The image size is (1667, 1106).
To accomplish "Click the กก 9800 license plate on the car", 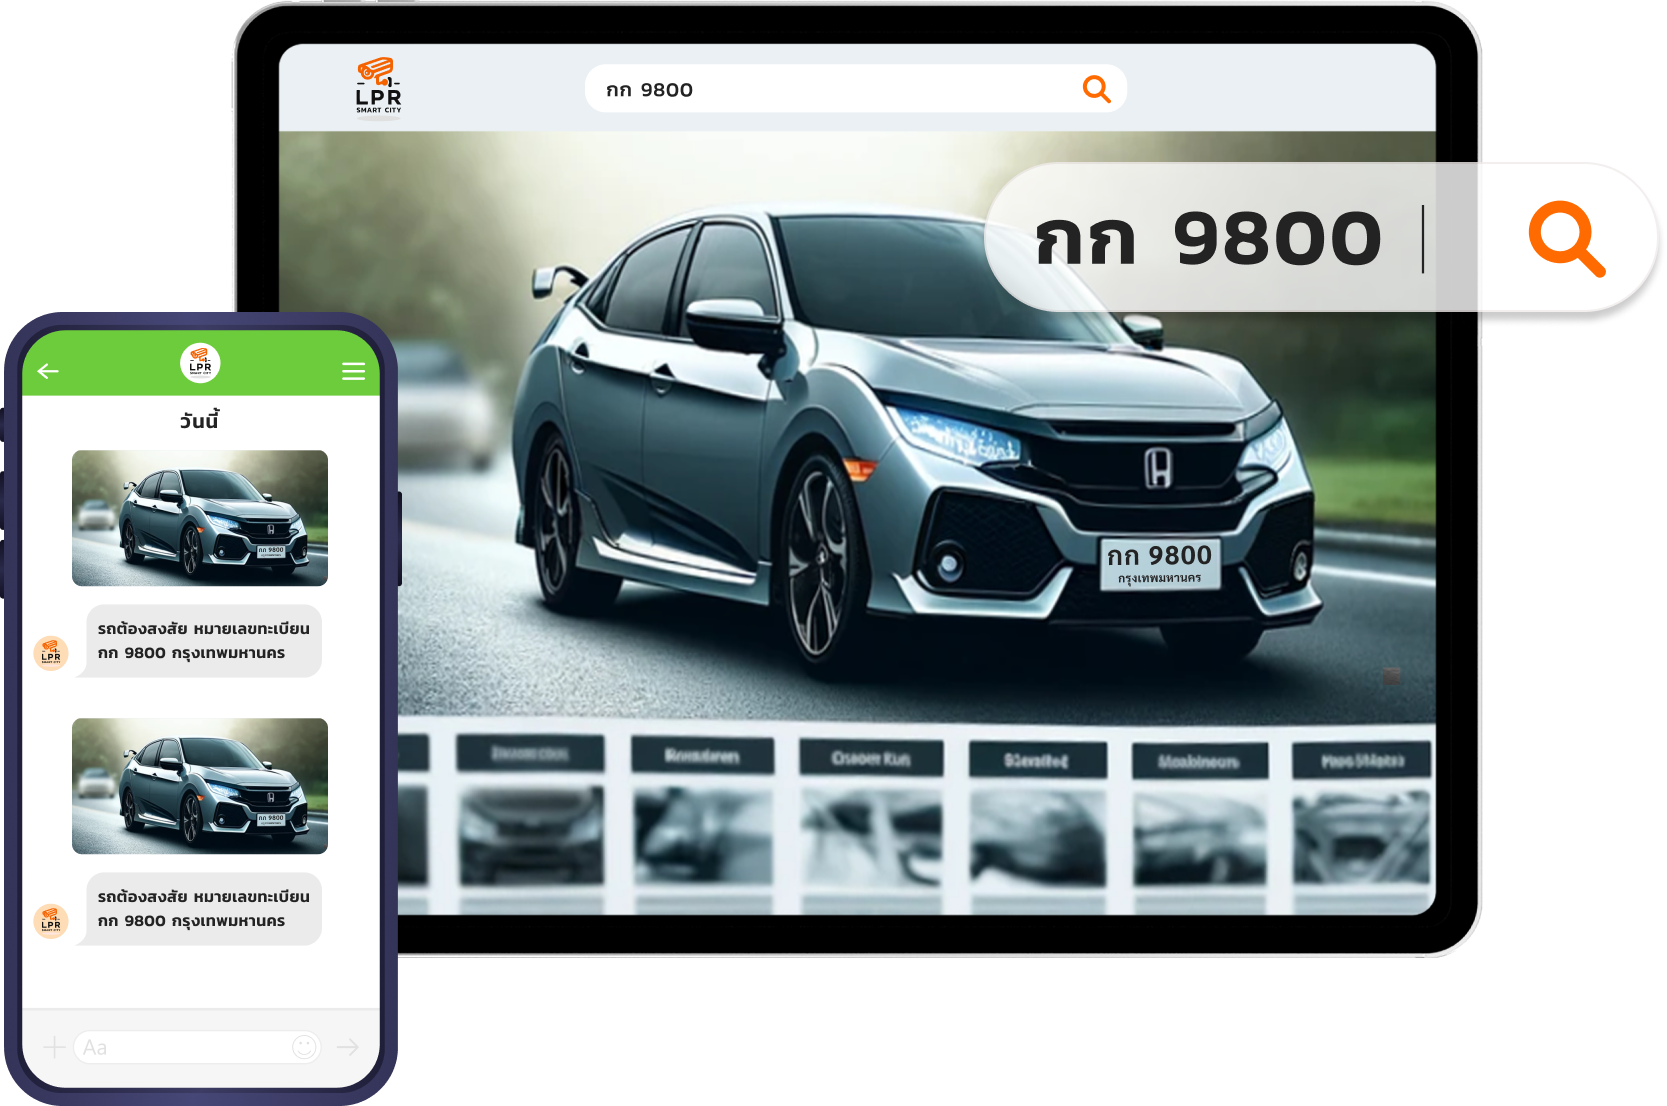I will click(1159, 563).
